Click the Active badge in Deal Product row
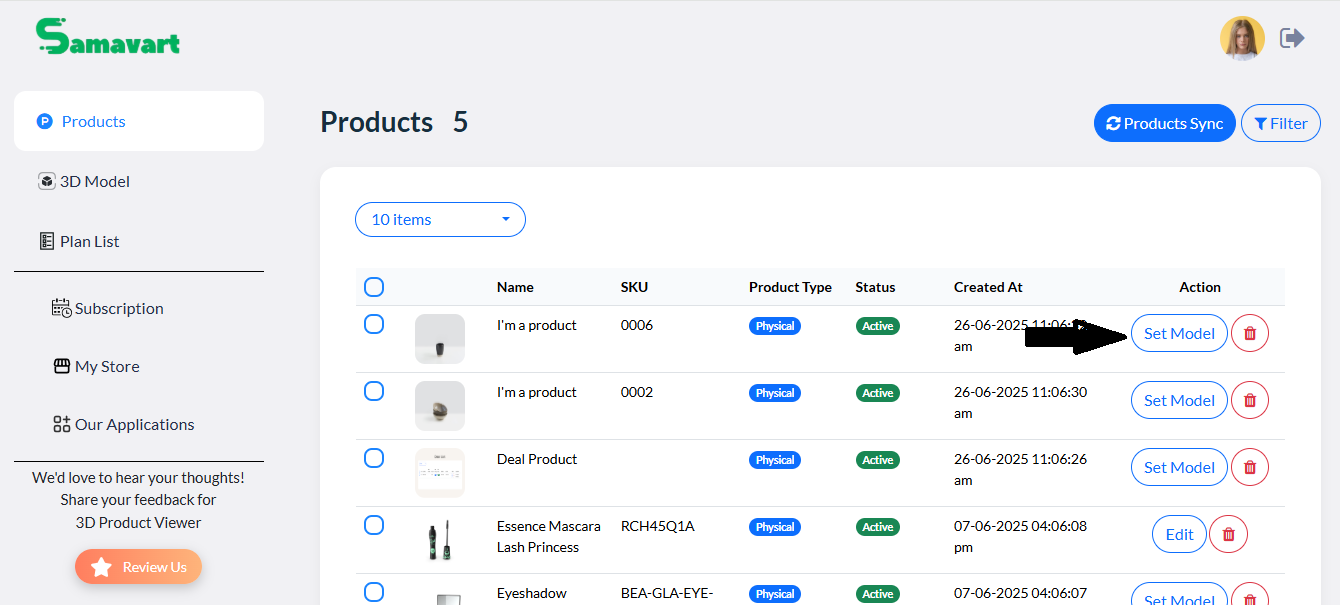Viewport: 1340px width, 605px height. (x=878, y=460)
